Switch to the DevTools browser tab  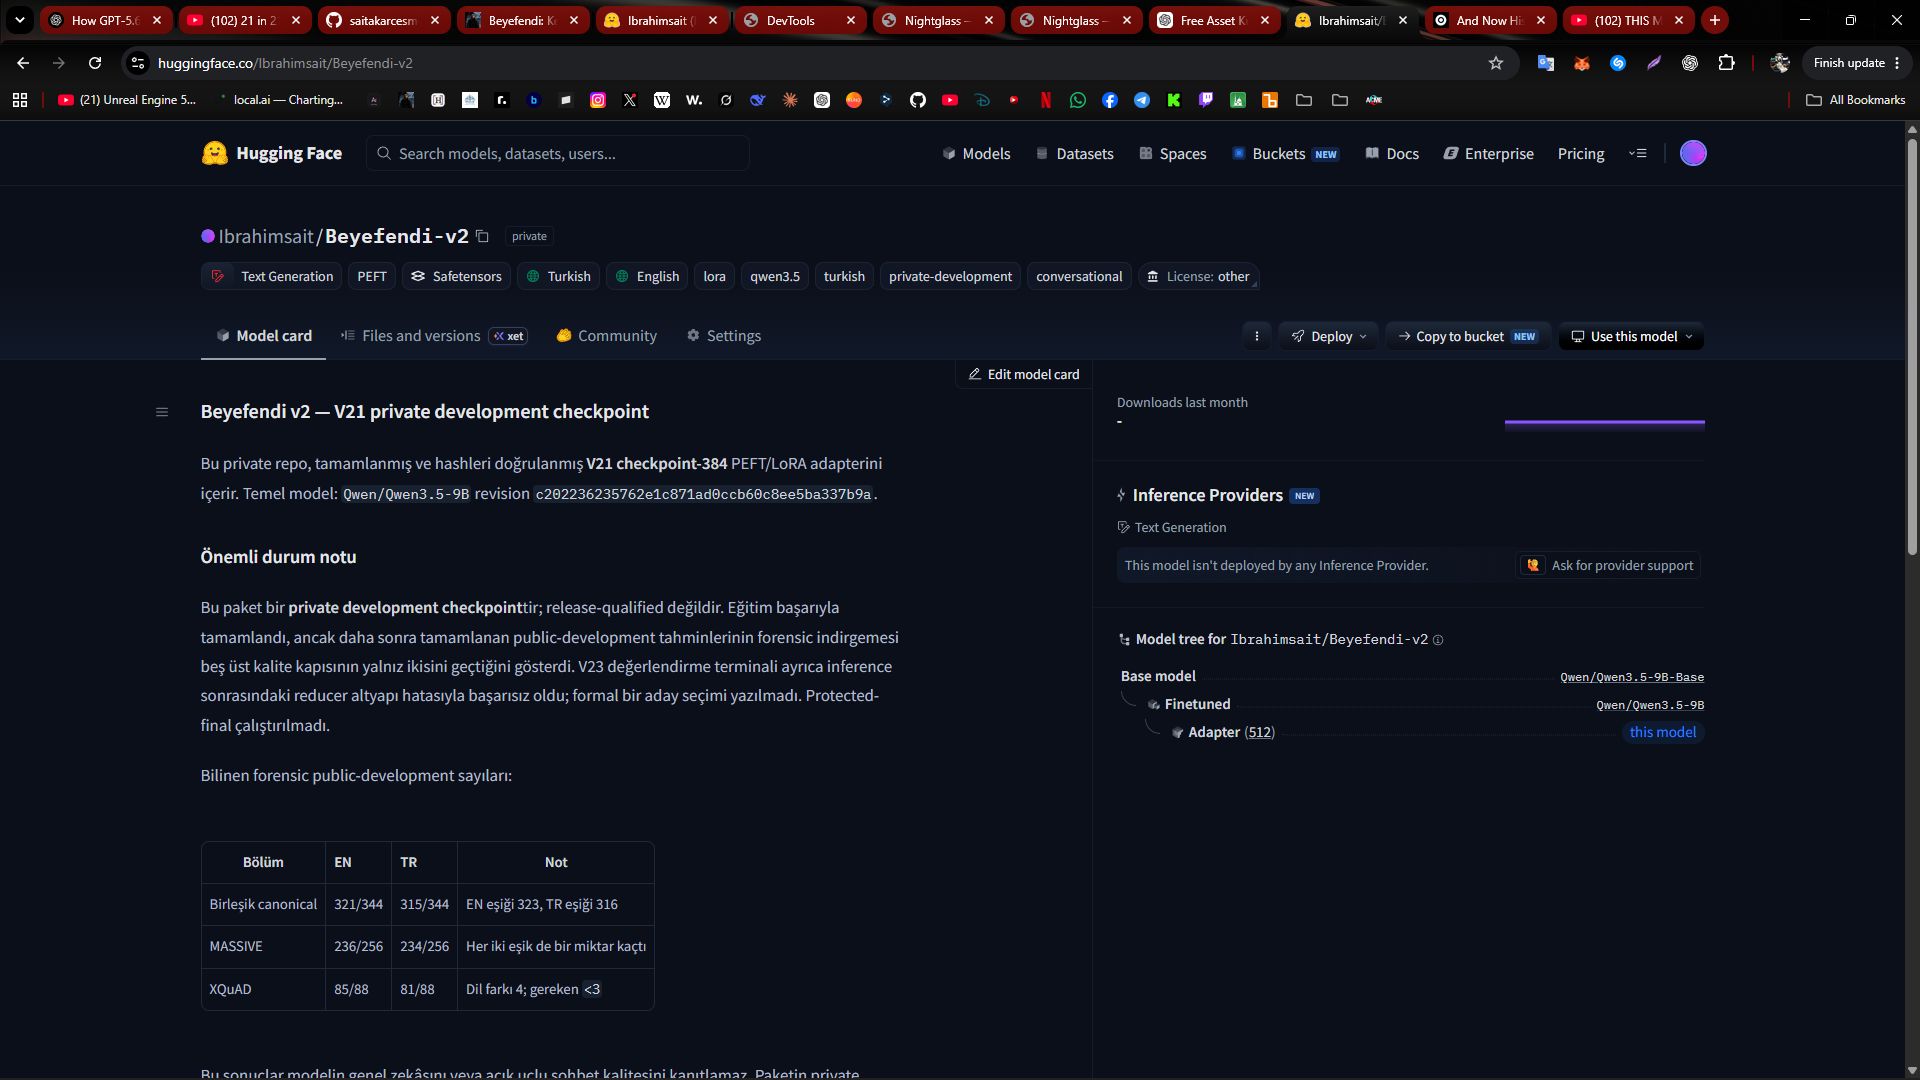(x=800, y=20)
